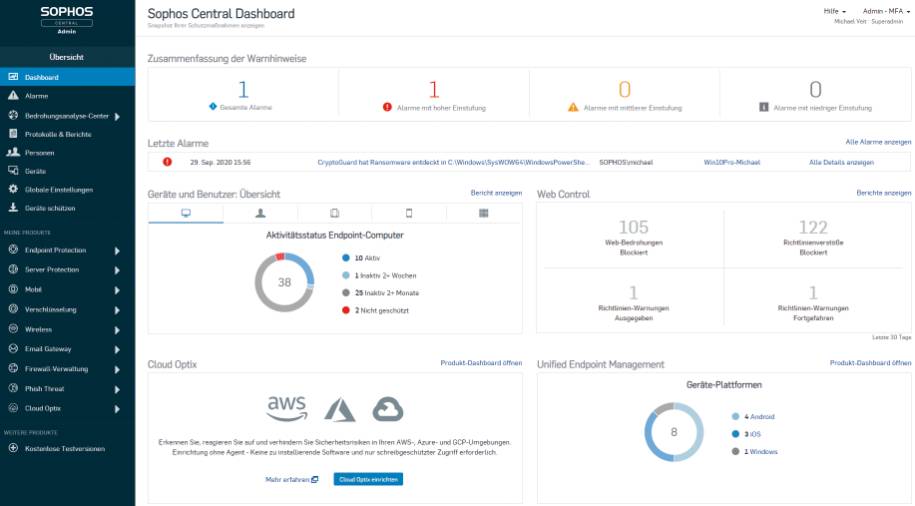
Task: Click the Kostenlose Testversionen plus icon
Action: [x=13, y=448]
